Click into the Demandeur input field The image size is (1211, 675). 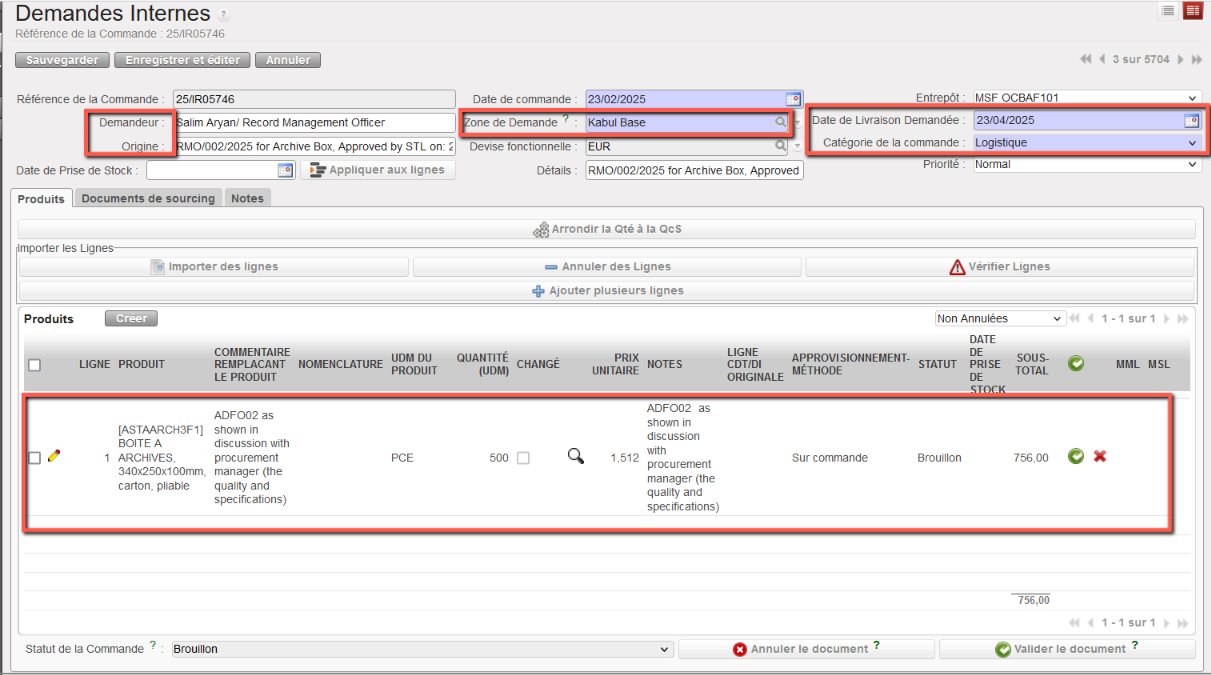pyautogui.click(x=314, y=122)
